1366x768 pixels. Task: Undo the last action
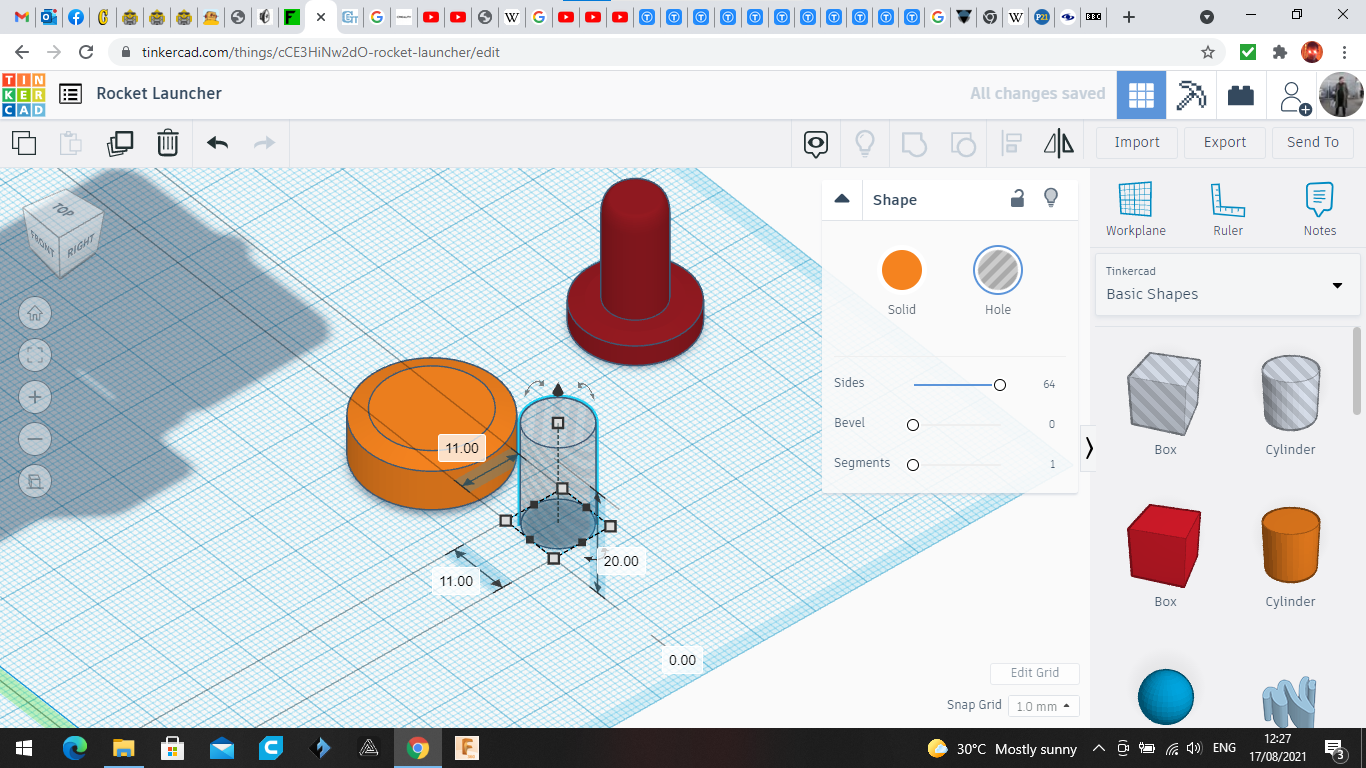point(218,143)
